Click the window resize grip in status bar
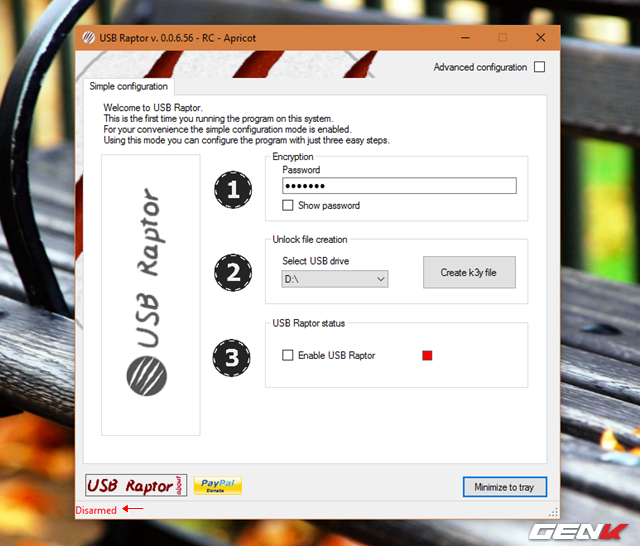This screenshot has width=640, height=546. pos(553,513)
